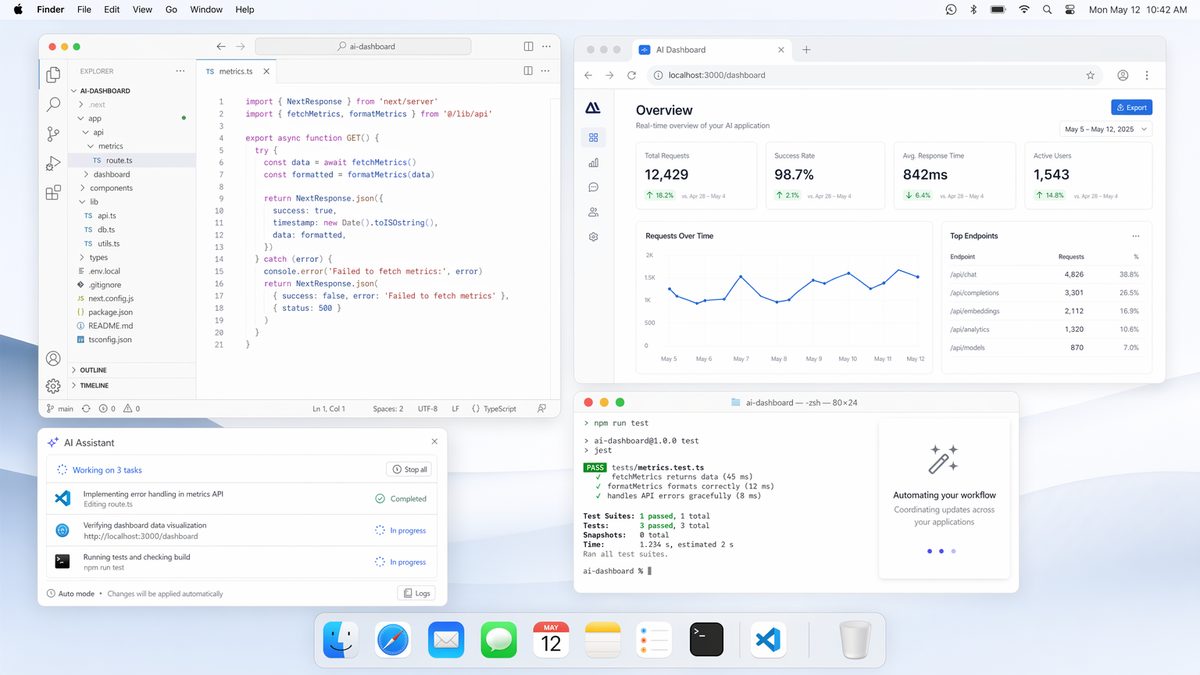Open the Run and Debug view

click(53, 163)
